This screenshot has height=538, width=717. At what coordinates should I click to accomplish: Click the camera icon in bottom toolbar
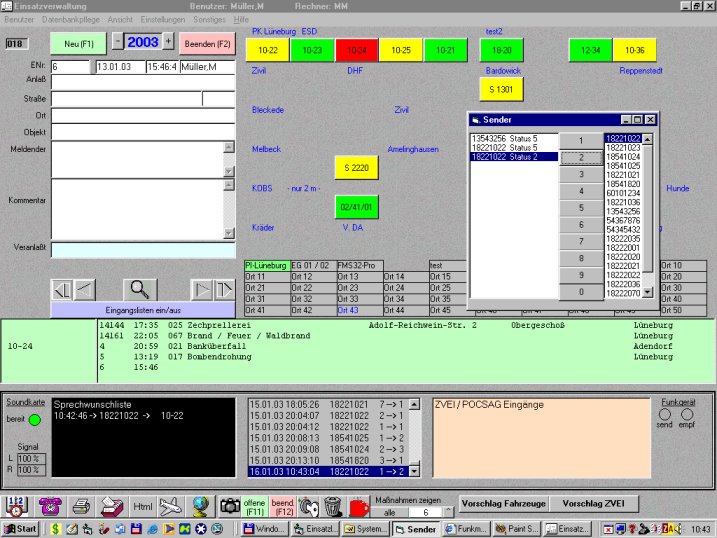point(230,506)
